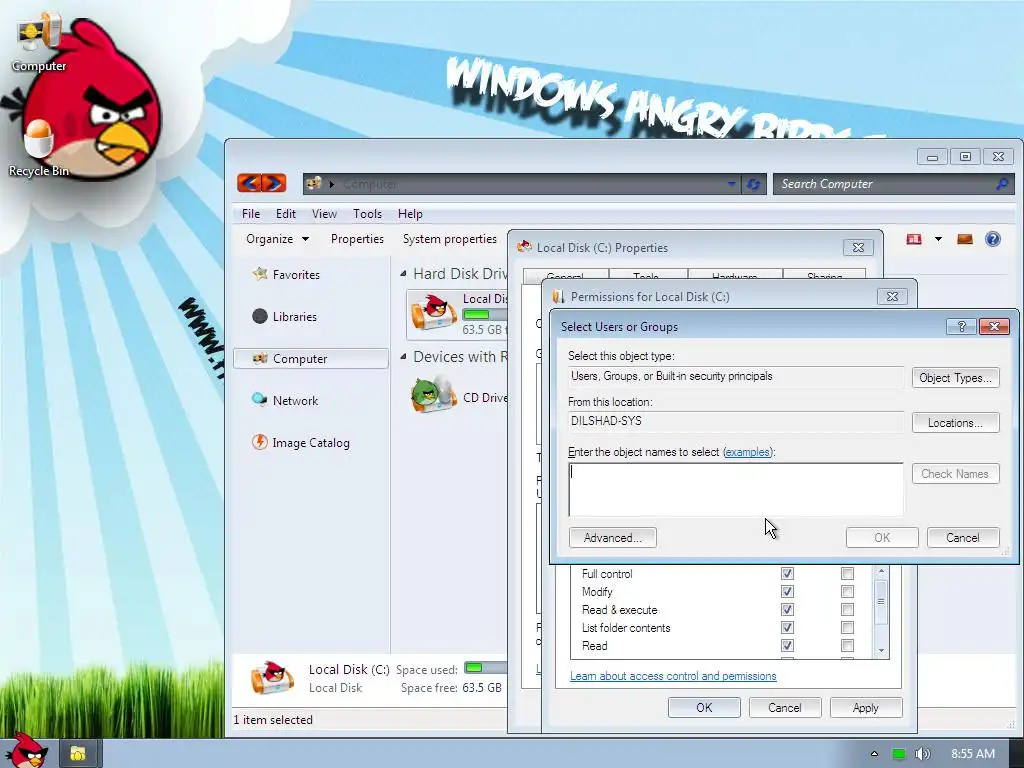Open the File menu

[x=251, y=214]
